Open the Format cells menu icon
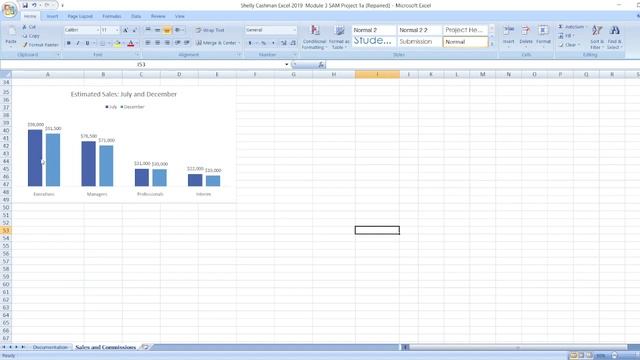This screenshot has height=360, width=640. pyautogui.click(x=543, y=30)
